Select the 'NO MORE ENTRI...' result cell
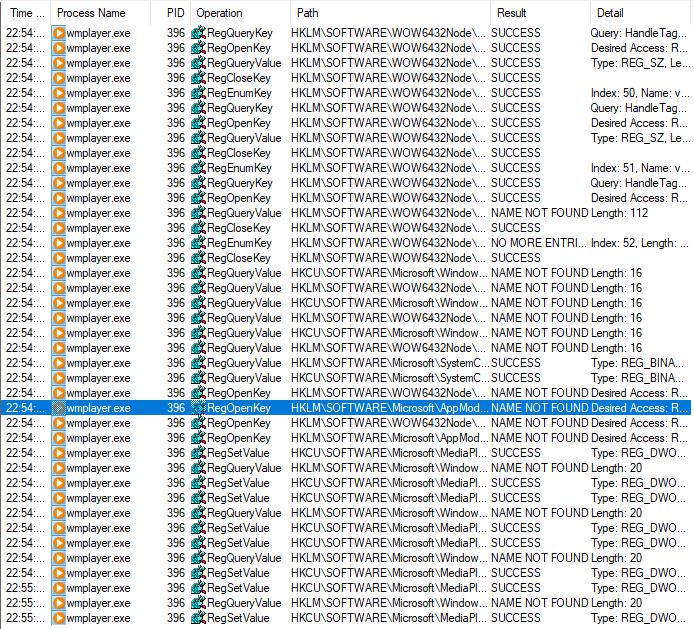This screenshot has height=629, width=694. pyautogui.click(x=539, y=243)
